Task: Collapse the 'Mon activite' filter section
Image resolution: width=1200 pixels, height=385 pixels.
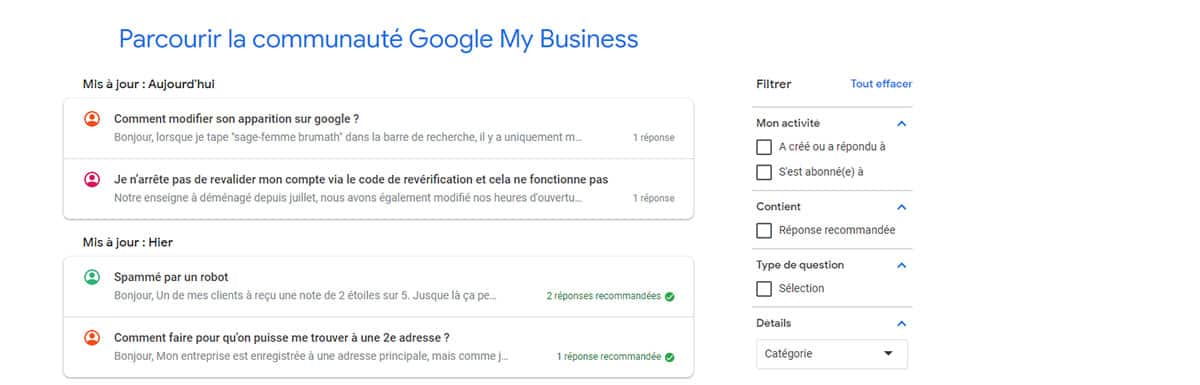Action: pos(902,124)
